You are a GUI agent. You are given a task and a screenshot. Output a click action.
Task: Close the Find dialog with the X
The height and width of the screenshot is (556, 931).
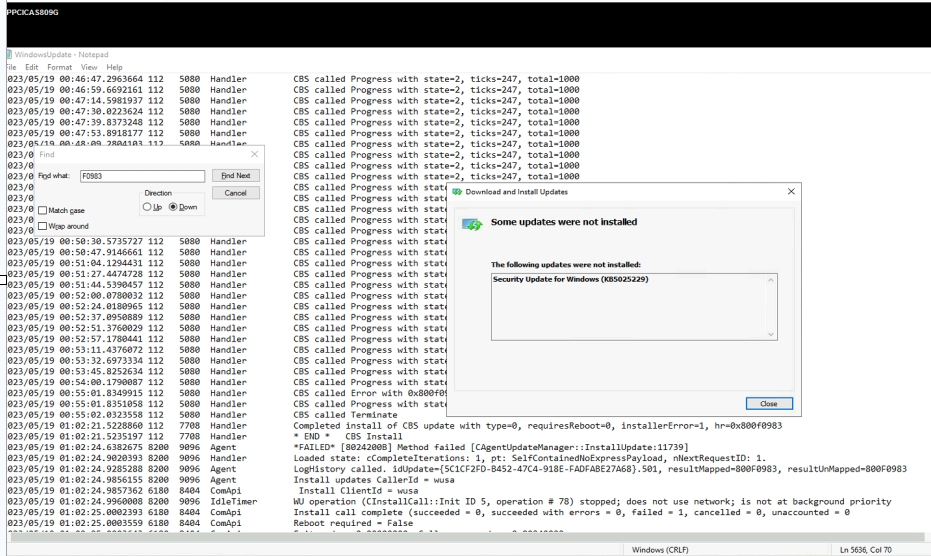pos(255,154)
